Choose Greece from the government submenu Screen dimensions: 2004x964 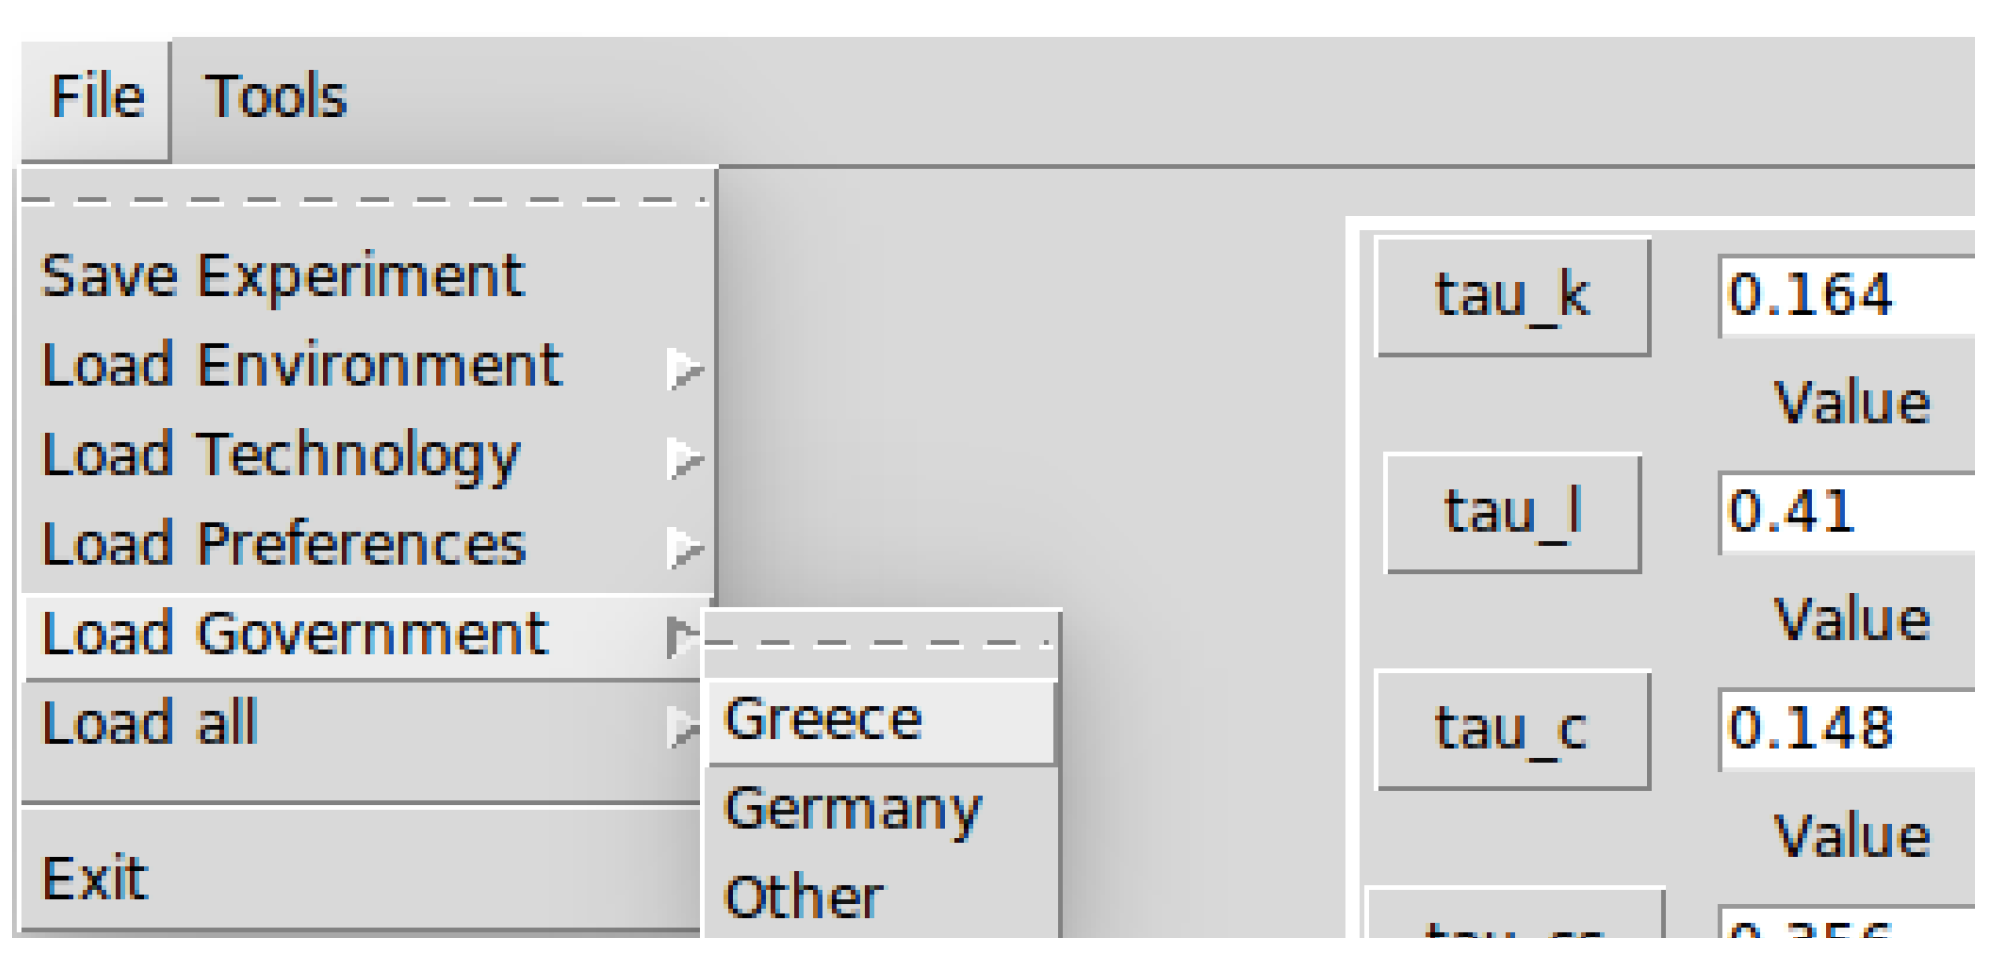(x=823, y=720)
